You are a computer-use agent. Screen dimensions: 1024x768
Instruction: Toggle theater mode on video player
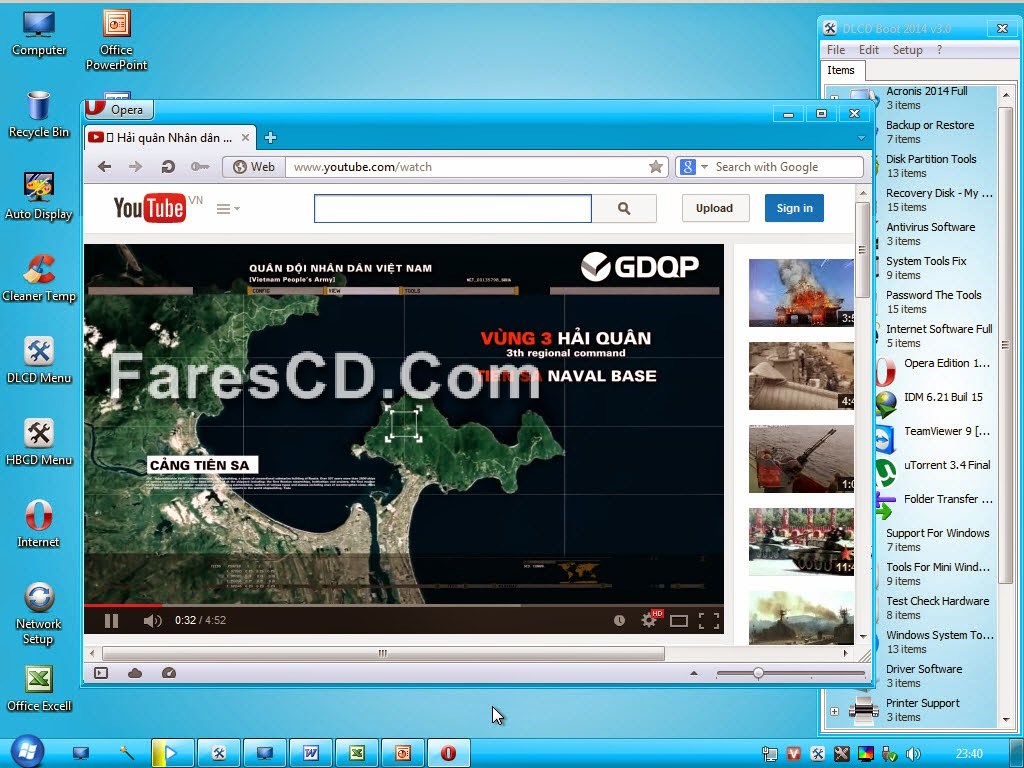pos(679,620)
